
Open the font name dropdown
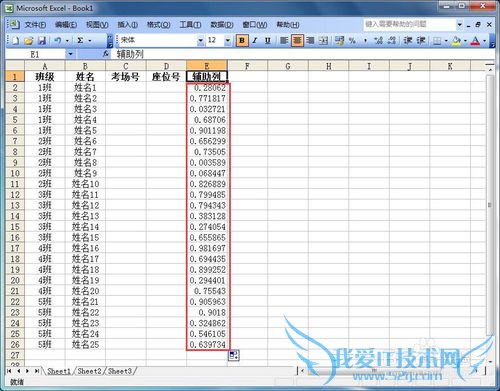(x=200, y=41)
